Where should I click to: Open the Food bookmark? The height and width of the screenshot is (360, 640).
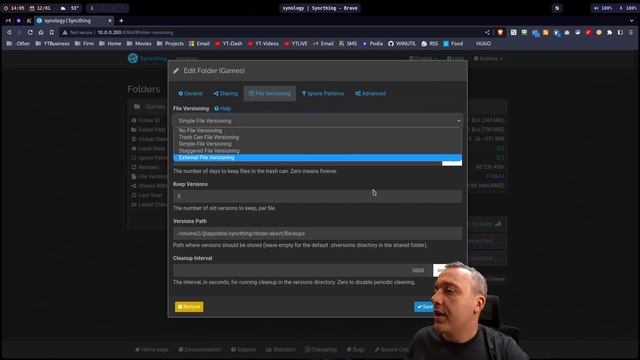[x=453, y=43]
